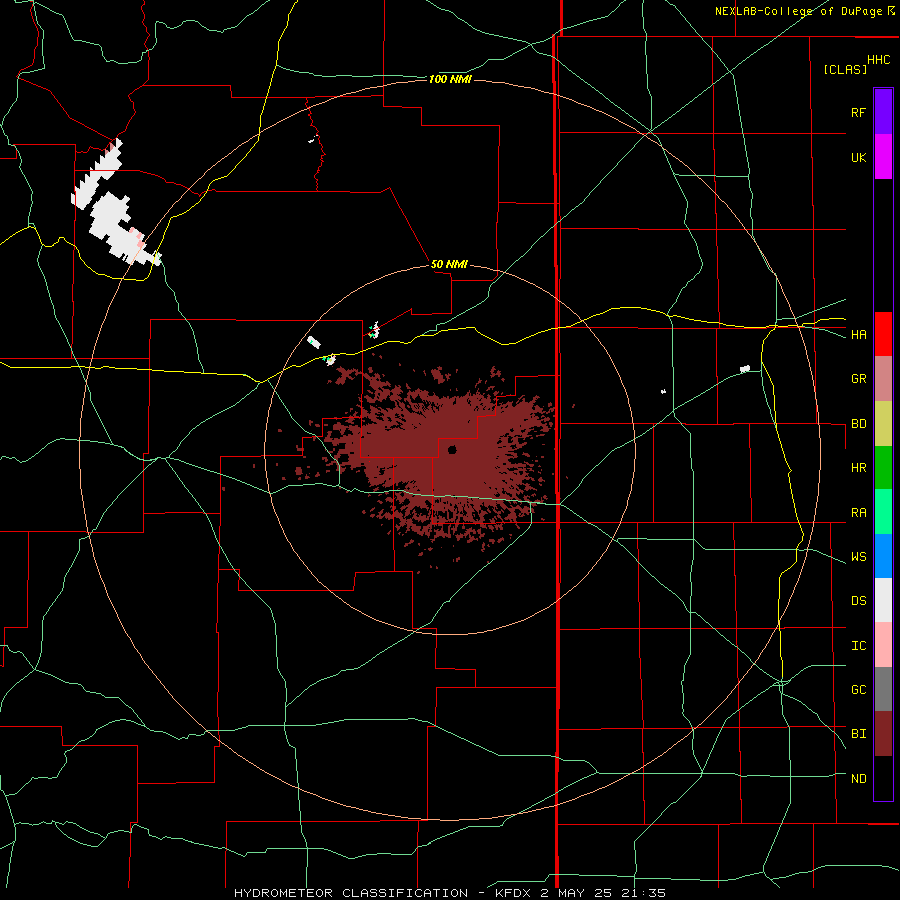This screenshot has height=900, width=900.
Task: Click the '[CLAS]' units label
Action: 845,69
